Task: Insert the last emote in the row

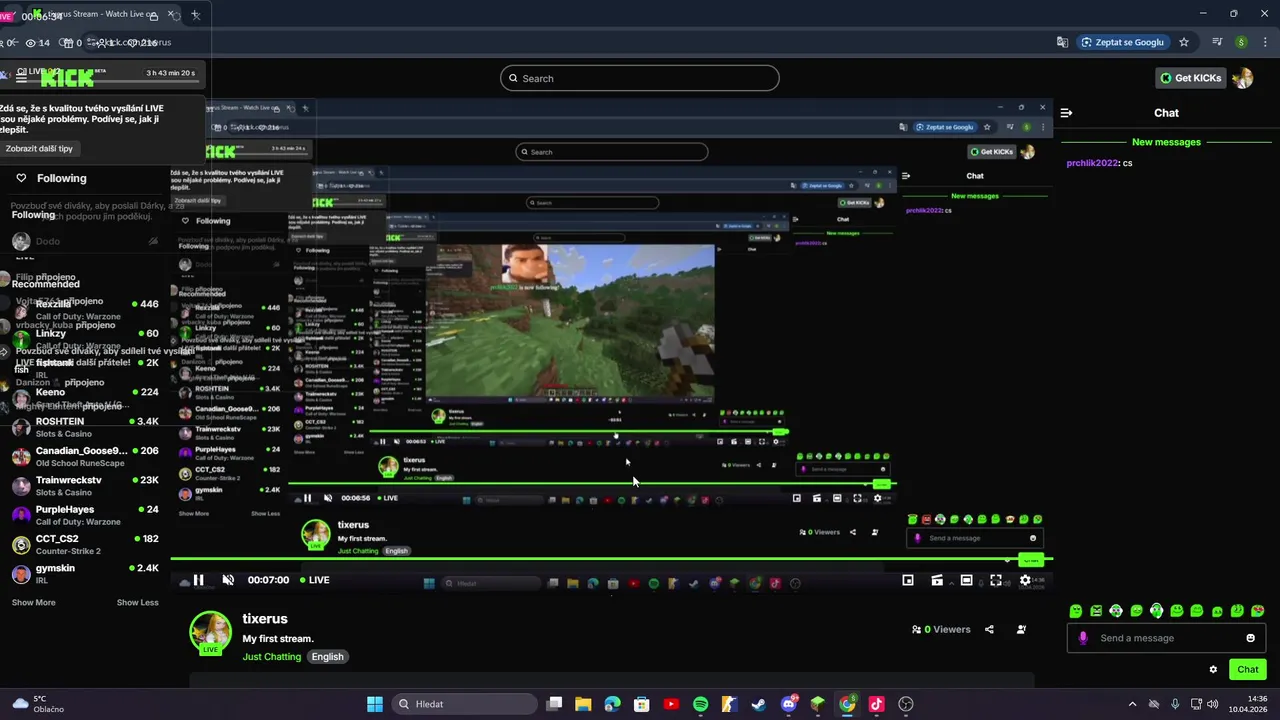Action: [1258, 611]
